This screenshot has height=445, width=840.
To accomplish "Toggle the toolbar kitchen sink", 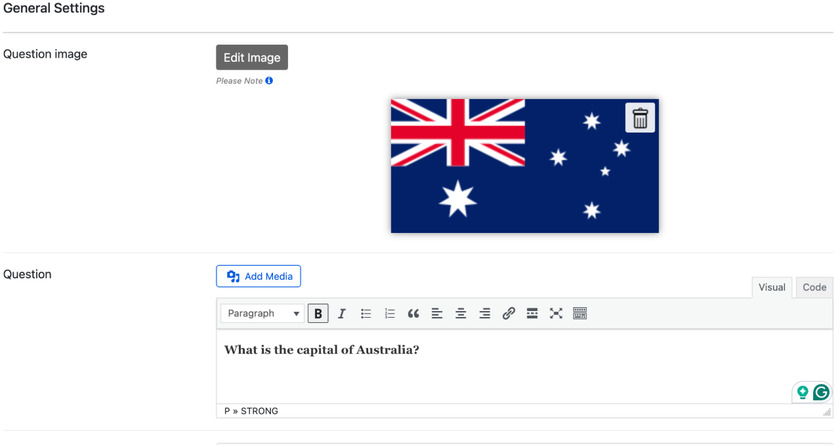I will tap(580, 313).
